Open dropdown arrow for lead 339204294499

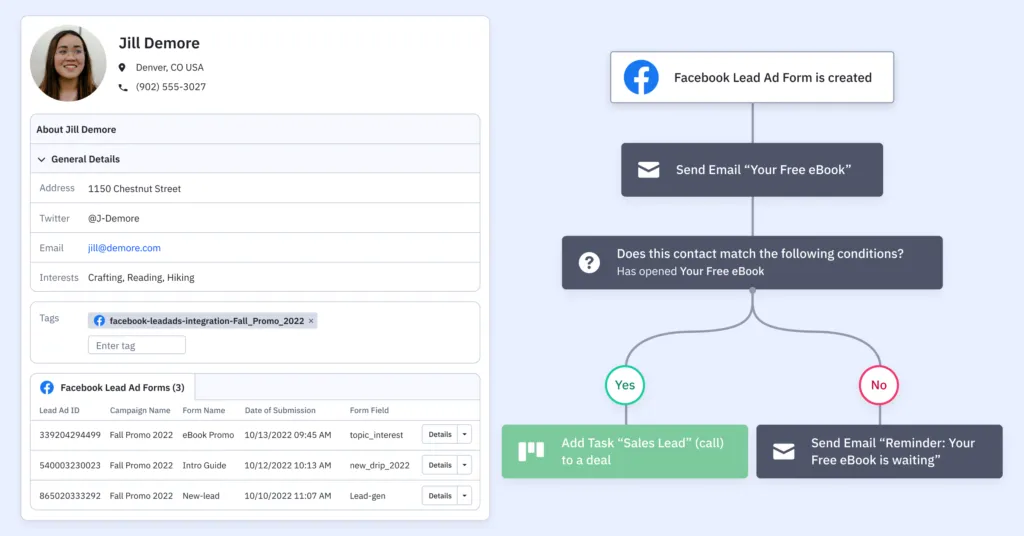tap(464, 434)
